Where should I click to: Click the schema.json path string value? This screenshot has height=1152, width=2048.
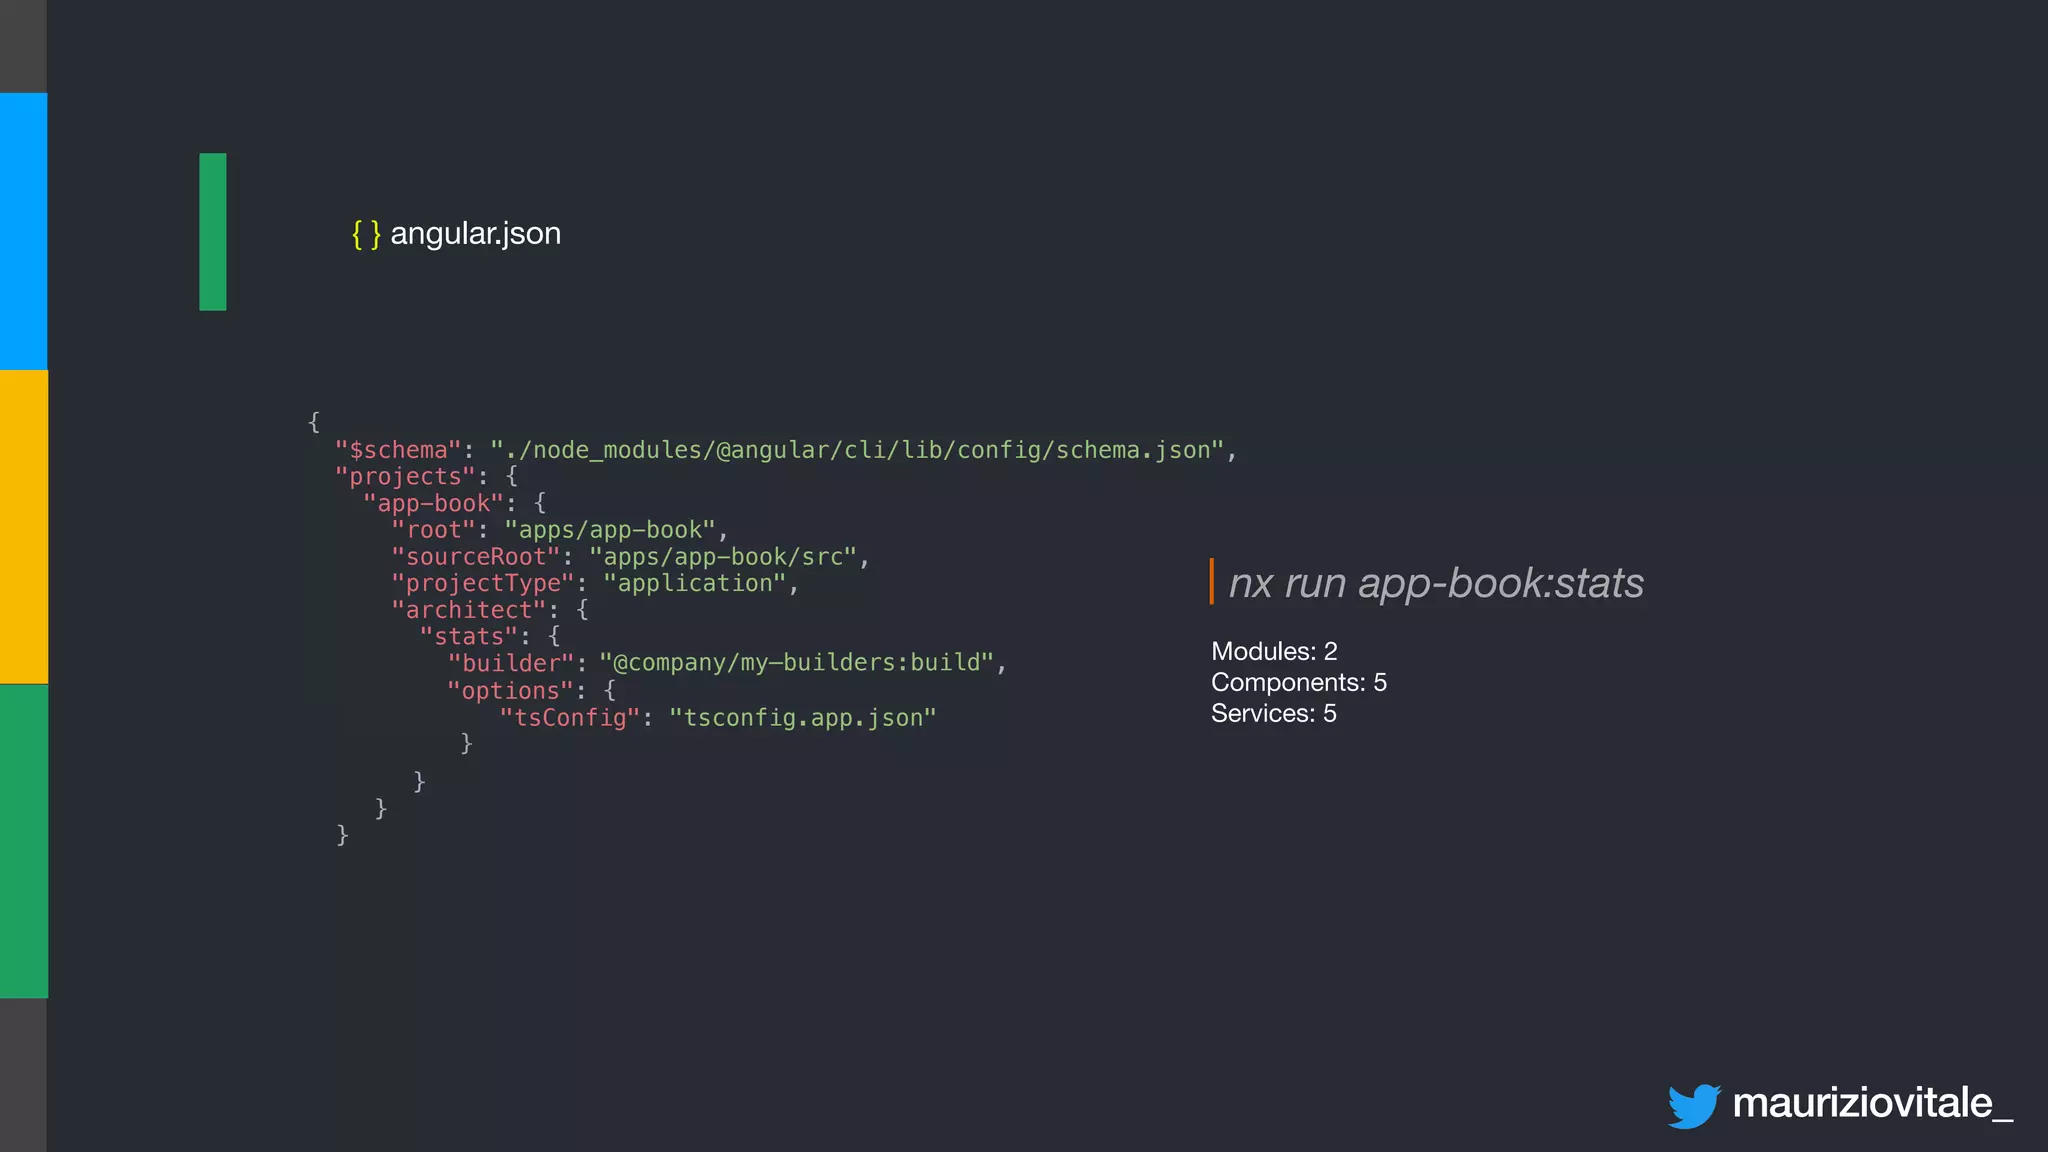(857, 450)
